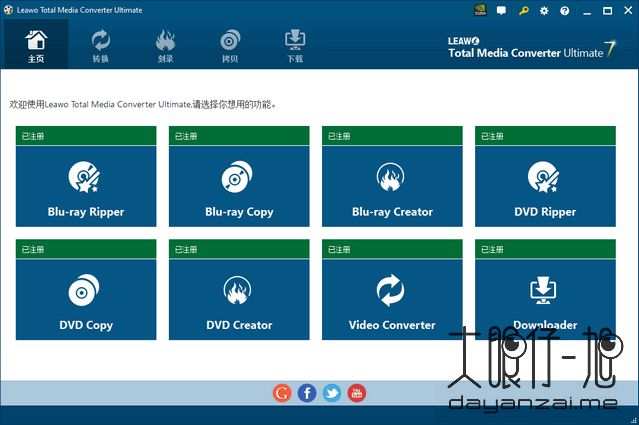Click the NVIDIA CUDA acceleration icon

(x=480, y=10)
